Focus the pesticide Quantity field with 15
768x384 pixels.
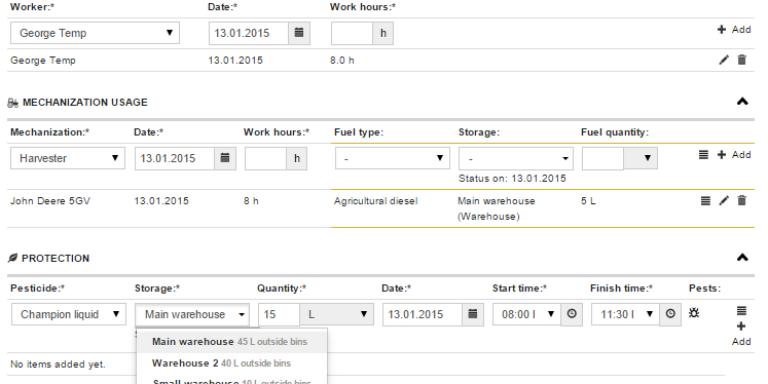[279, 314]
